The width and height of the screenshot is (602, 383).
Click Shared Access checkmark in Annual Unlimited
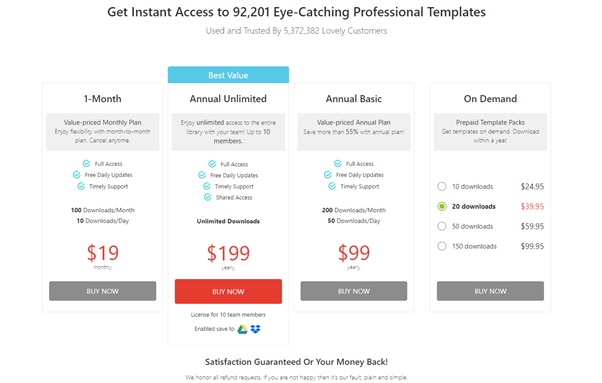coord(208,197)
